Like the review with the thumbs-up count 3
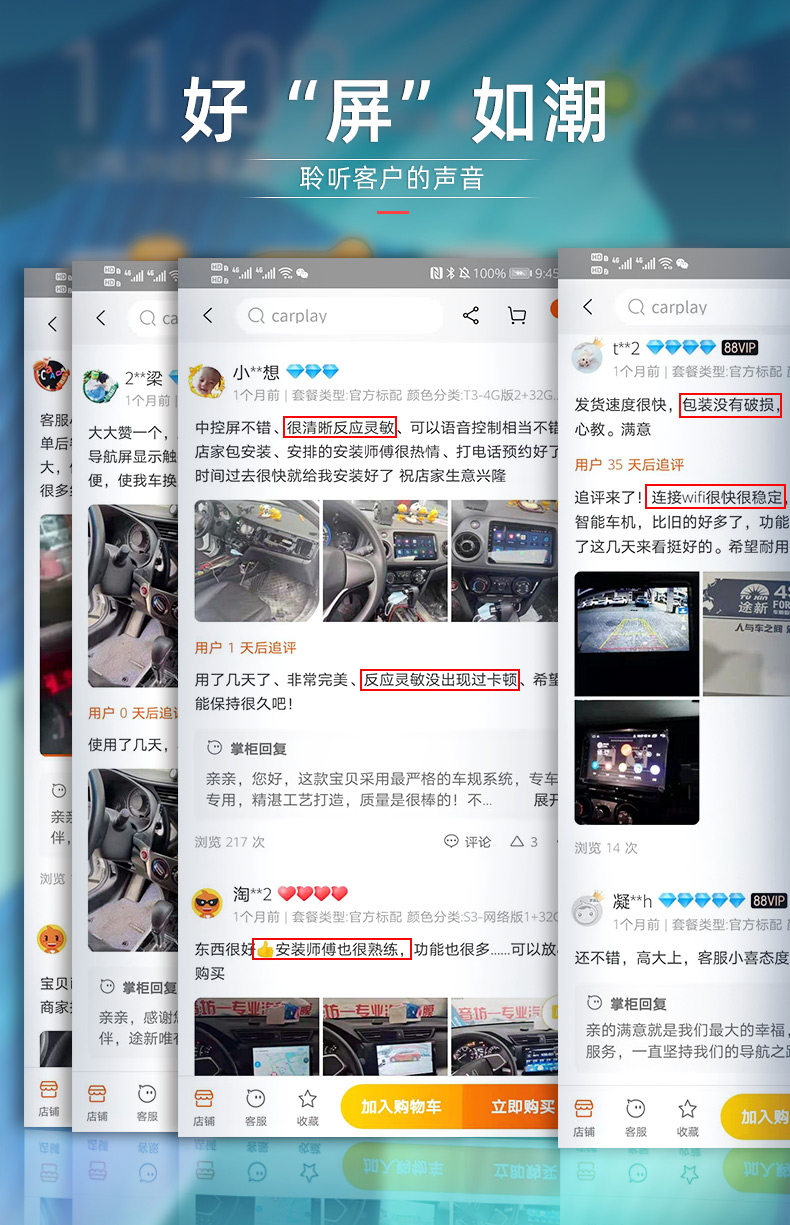The image size is (790, 1225). (x=524, y=842)
